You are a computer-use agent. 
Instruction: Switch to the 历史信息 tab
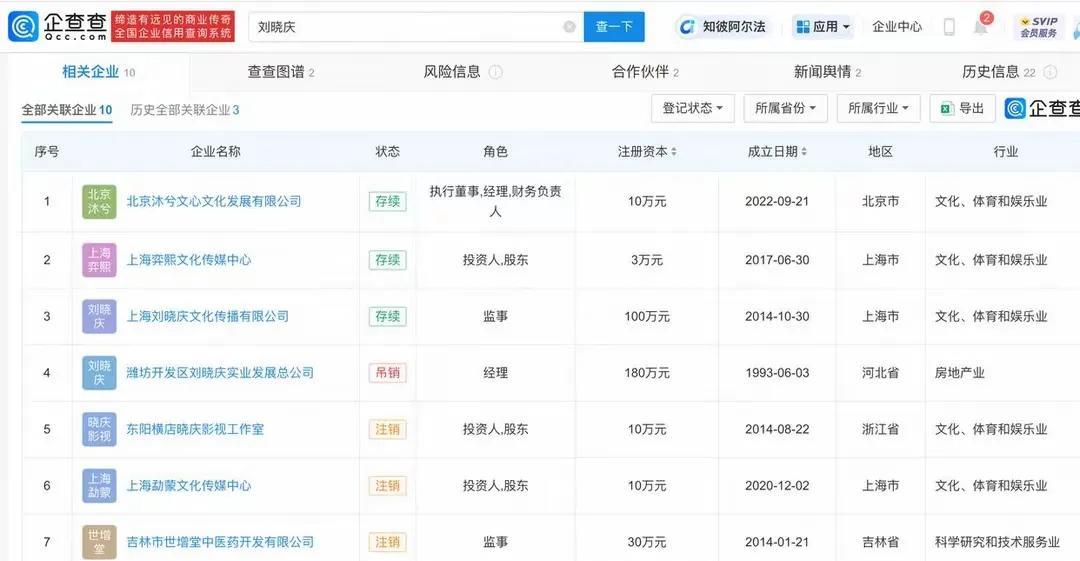coord(998,72)
